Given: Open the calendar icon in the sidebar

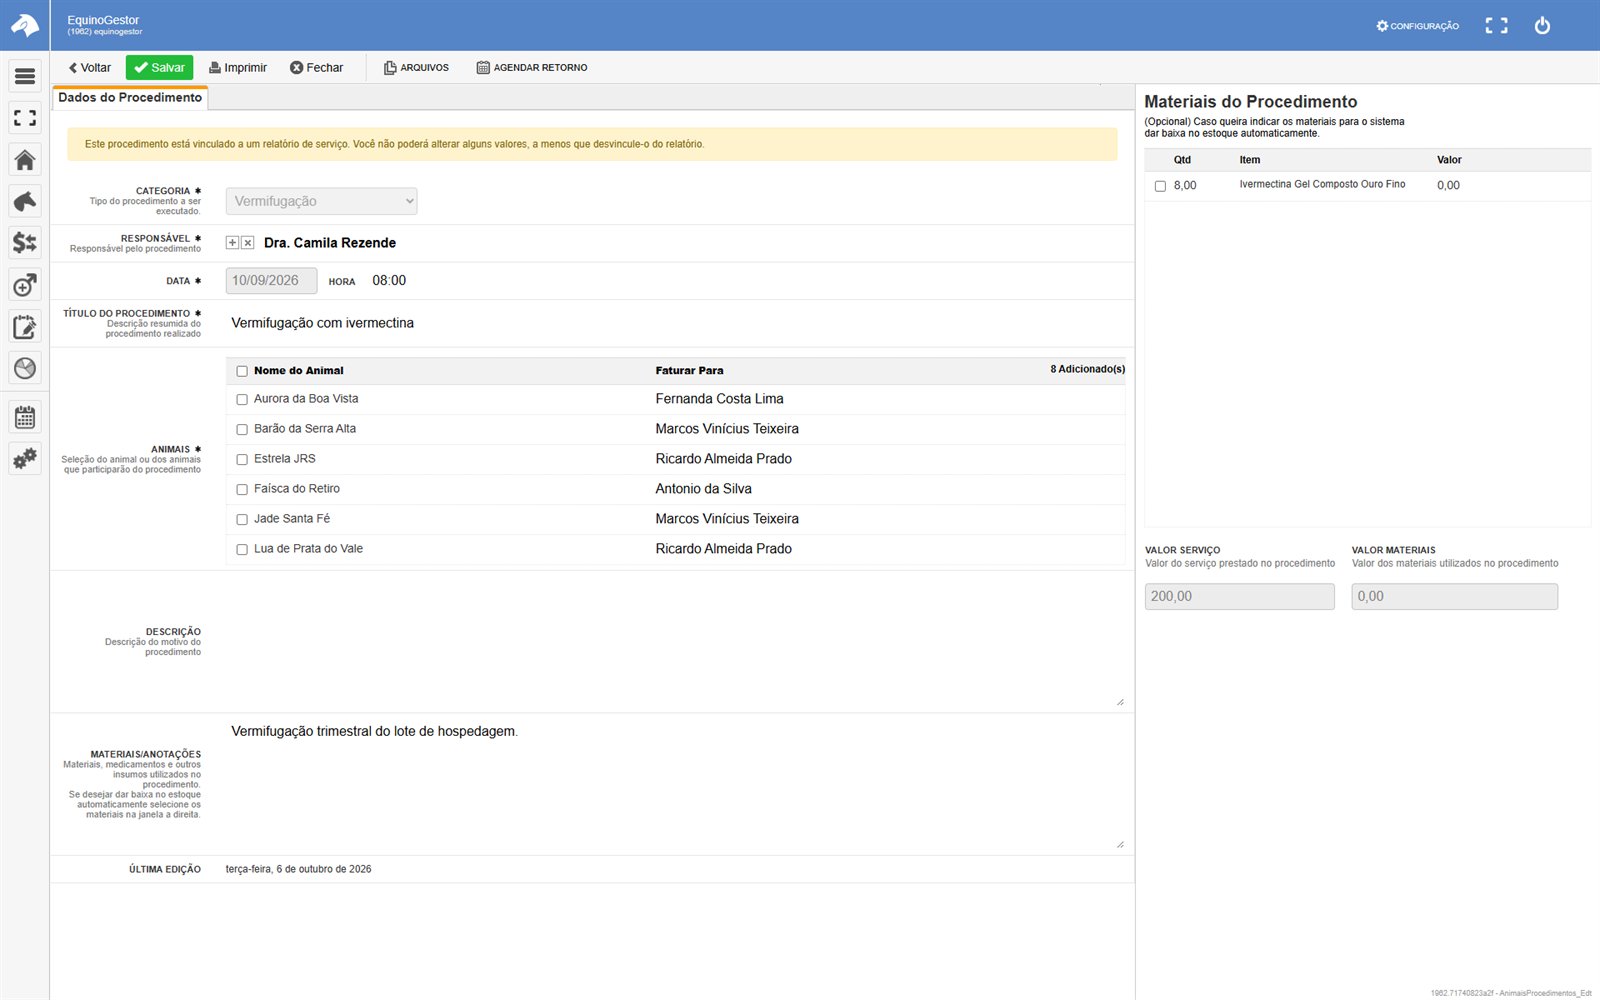Looking at the screenshot, I should pyautogui.click(x=25, y=417).
